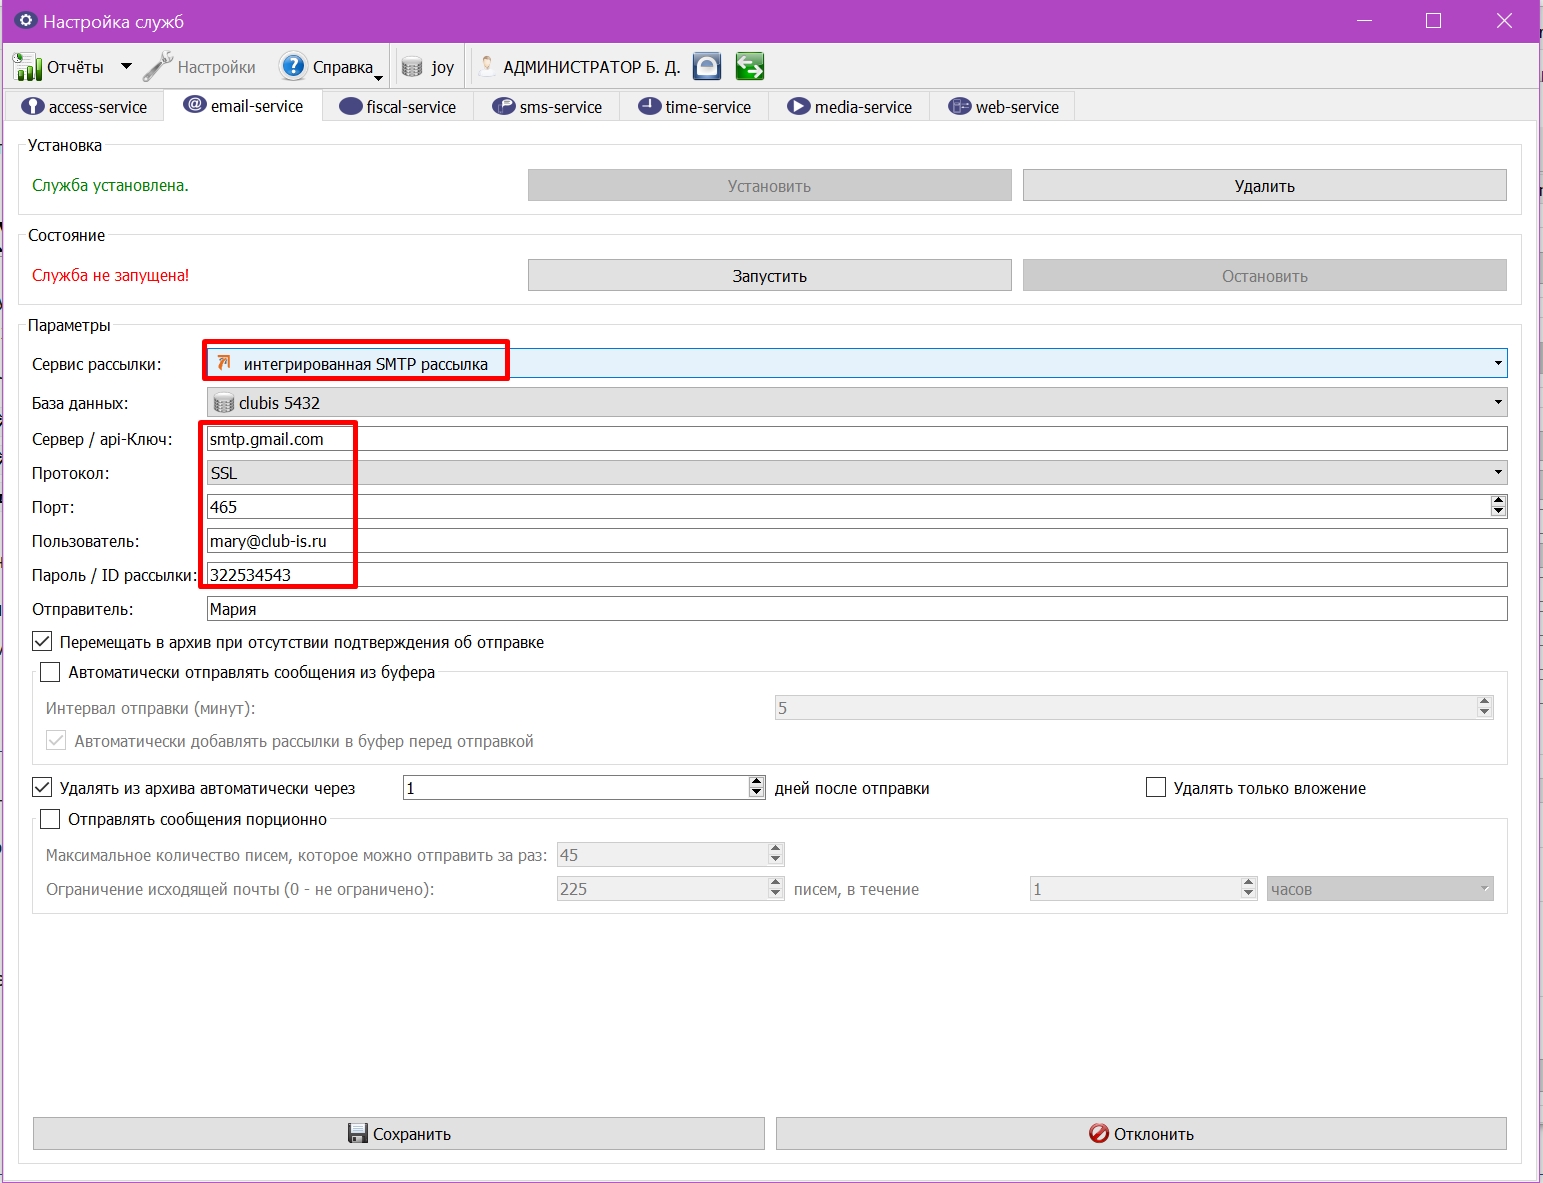Click the Отклонить button

tap(1141, 1134)
